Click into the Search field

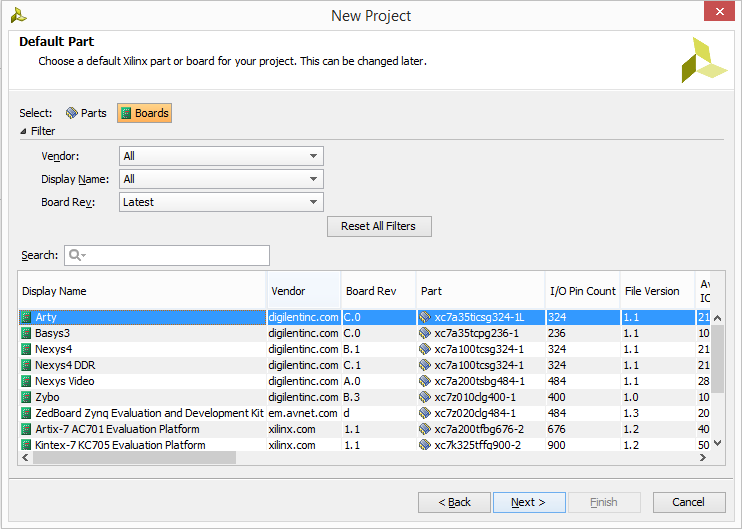tap(167, 256)
